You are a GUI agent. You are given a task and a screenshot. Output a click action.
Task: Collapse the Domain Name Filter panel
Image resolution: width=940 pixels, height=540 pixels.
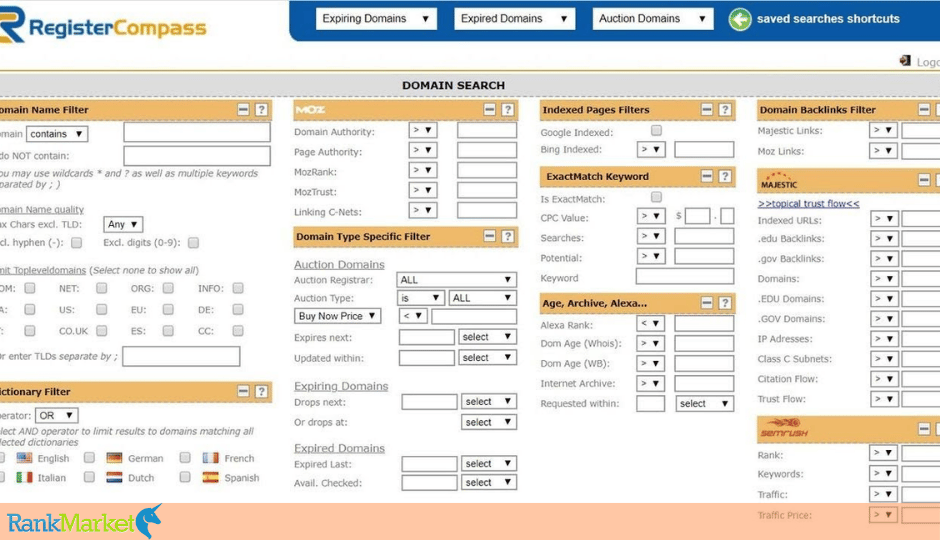point(243,110)
